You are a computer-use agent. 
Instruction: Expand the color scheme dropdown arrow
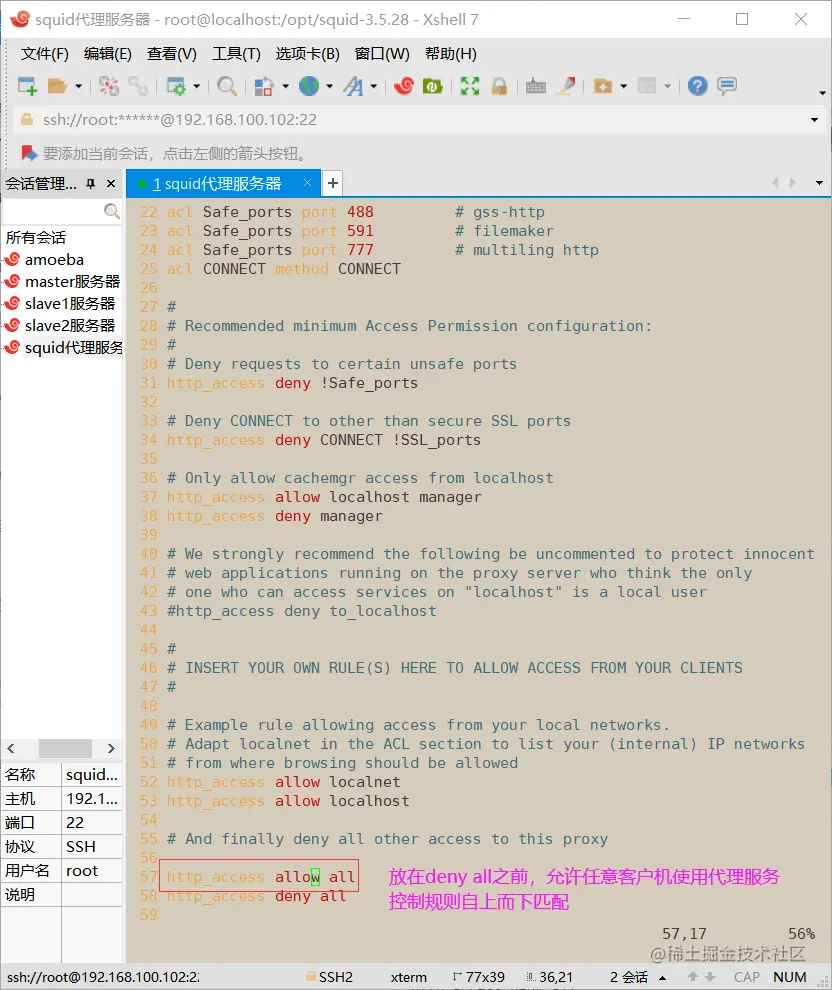tap(285, 86)
